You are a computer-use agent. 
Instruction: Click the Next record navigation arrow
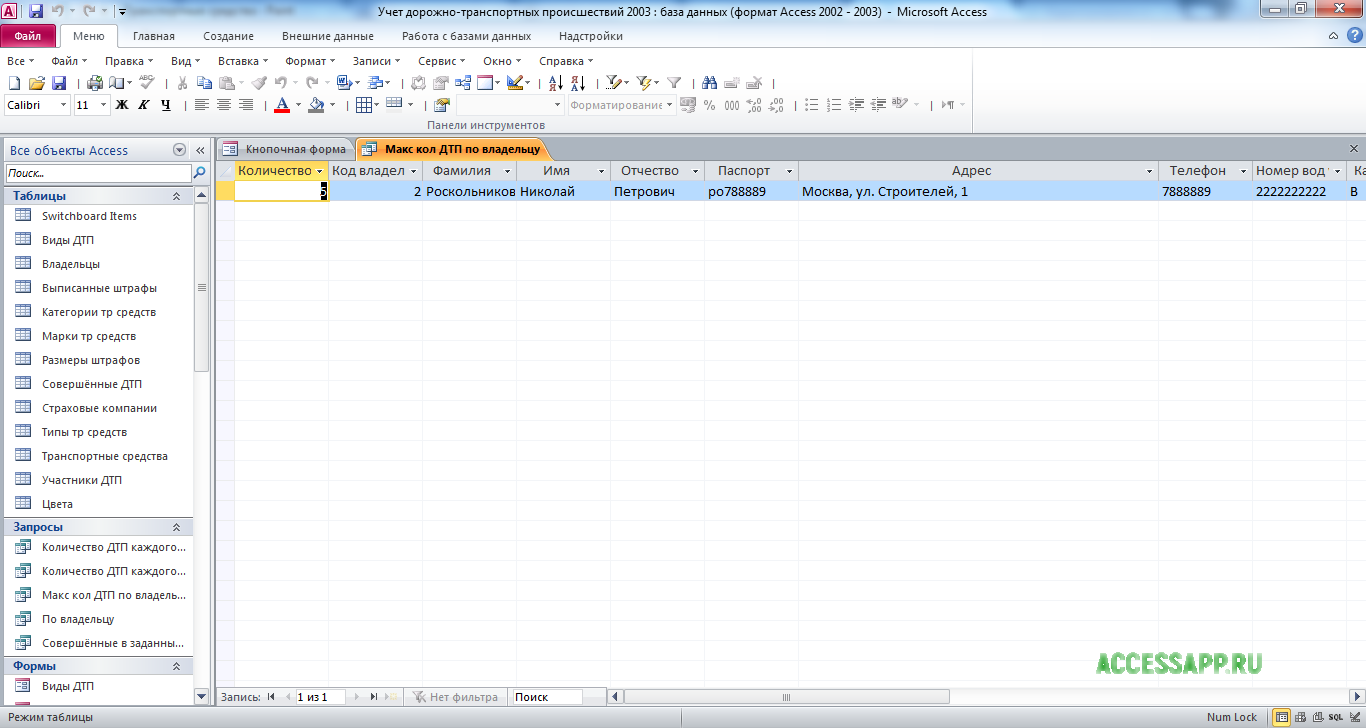(x=356, y=697)
